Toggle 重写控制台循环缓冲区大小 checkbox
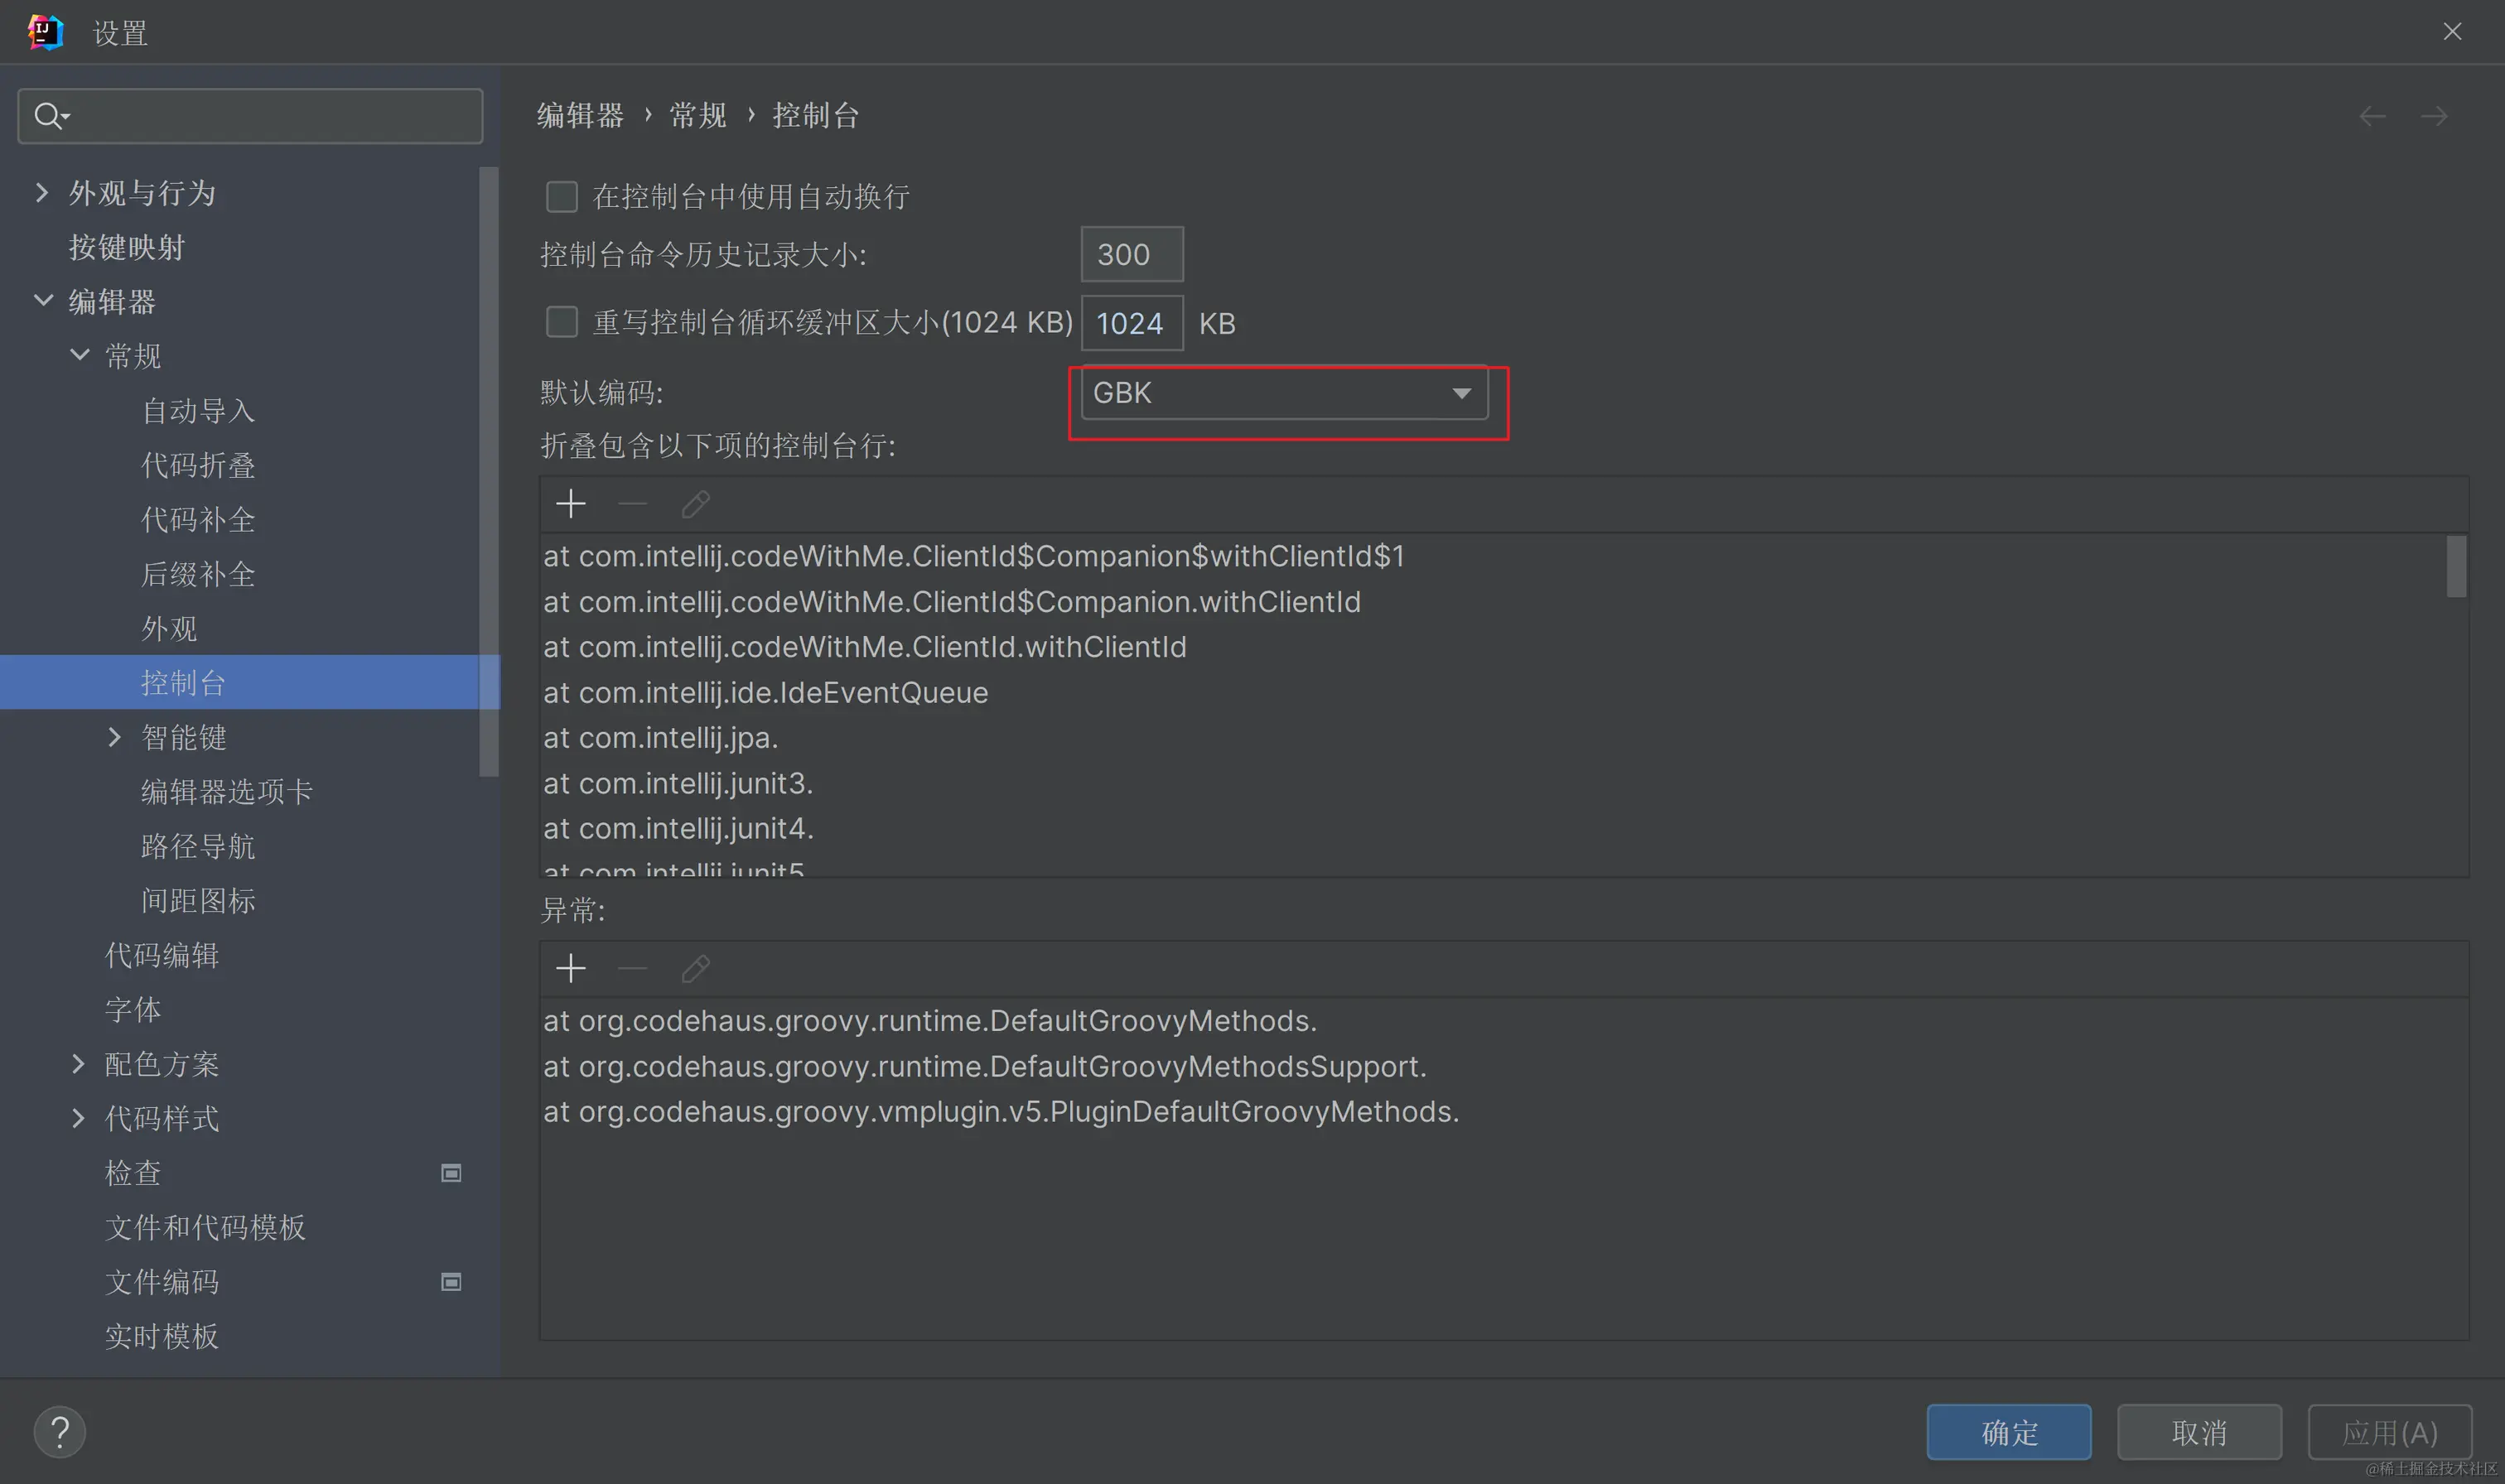2505x1484 pixels. [x=562, y=322]
